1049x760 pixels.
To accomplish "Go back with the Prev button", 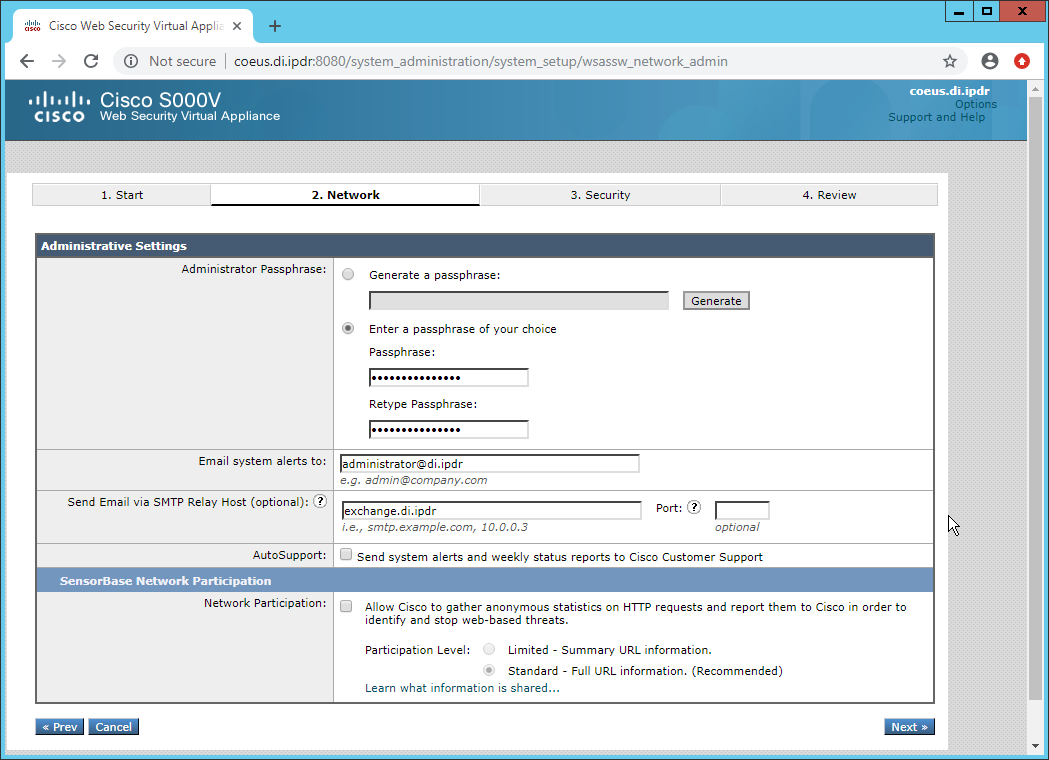I will click(x=60, y=727).
